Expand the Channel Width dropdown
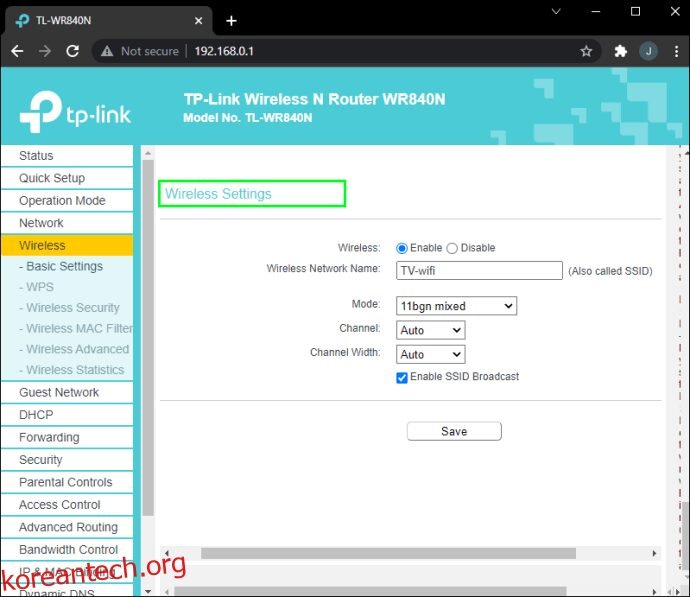690x597 pixels. (x=430, y=354)
